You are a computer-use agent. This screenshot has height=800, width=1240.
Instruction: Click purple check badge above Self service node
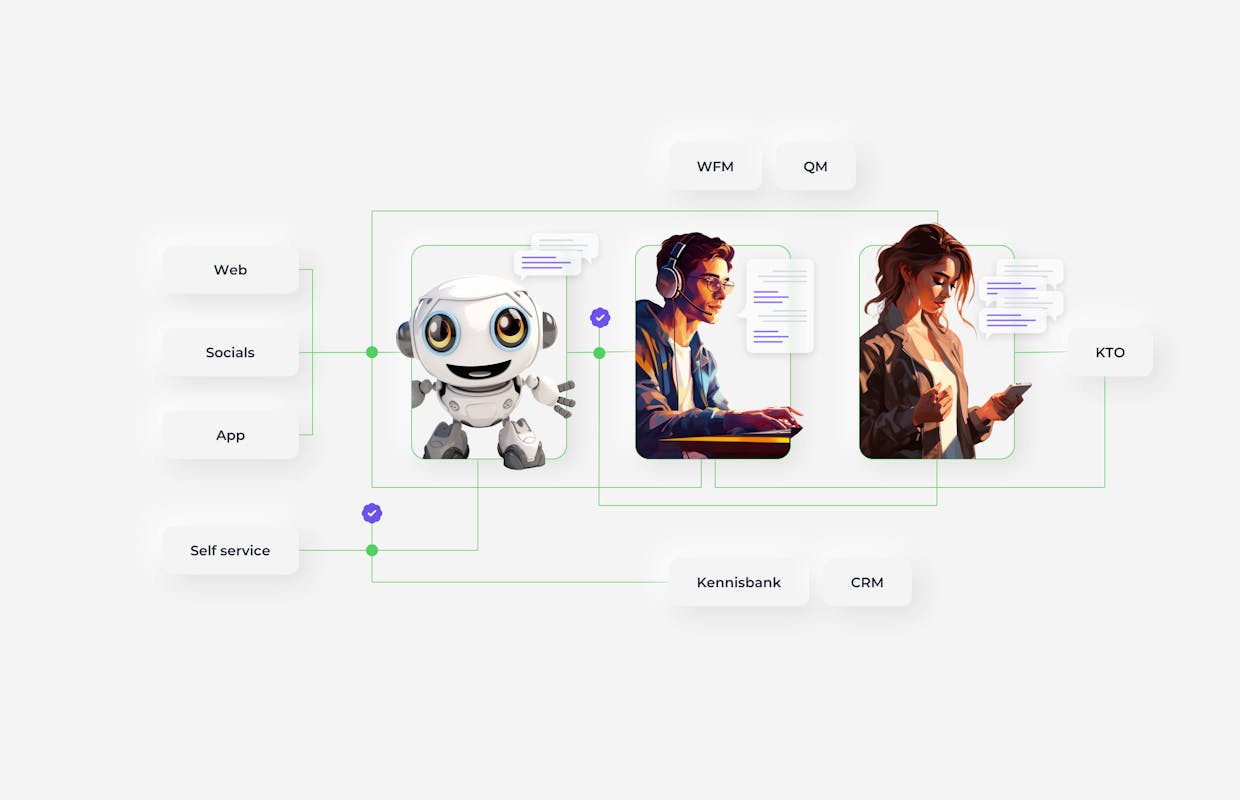[372, 513]
